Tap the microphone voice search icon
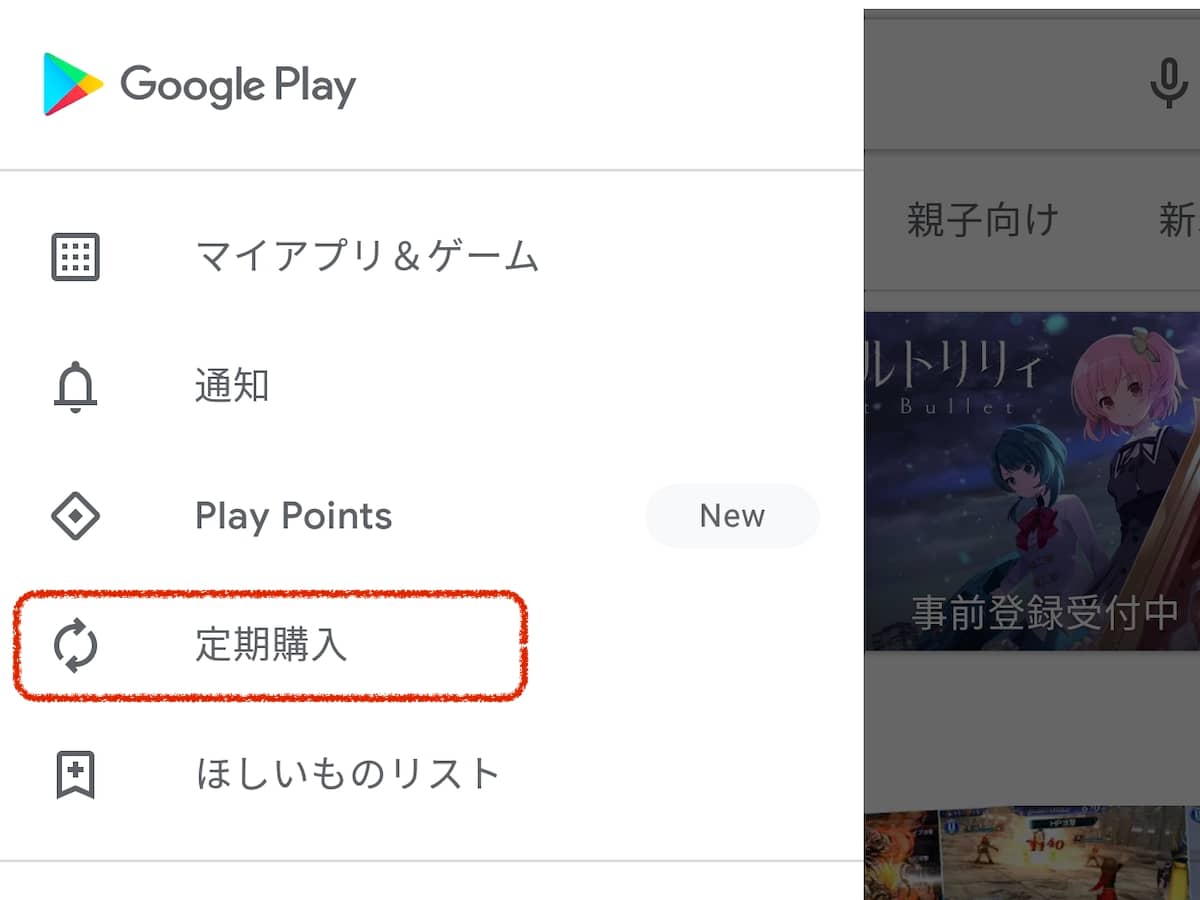The width and height of the screenshot is (1200, 900). 1168,84
